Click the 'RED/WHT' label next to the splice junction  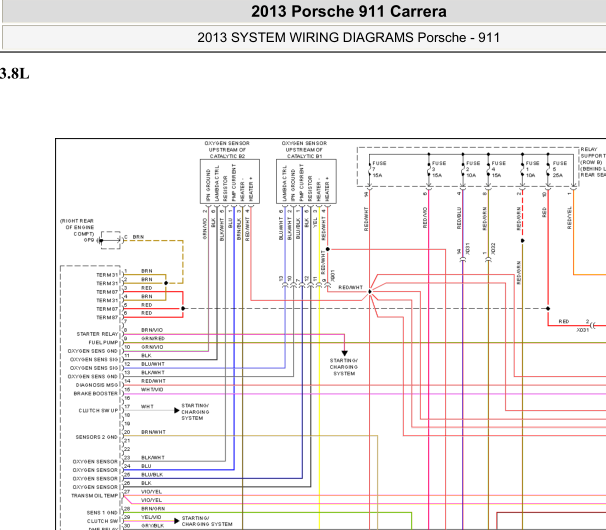351,288
